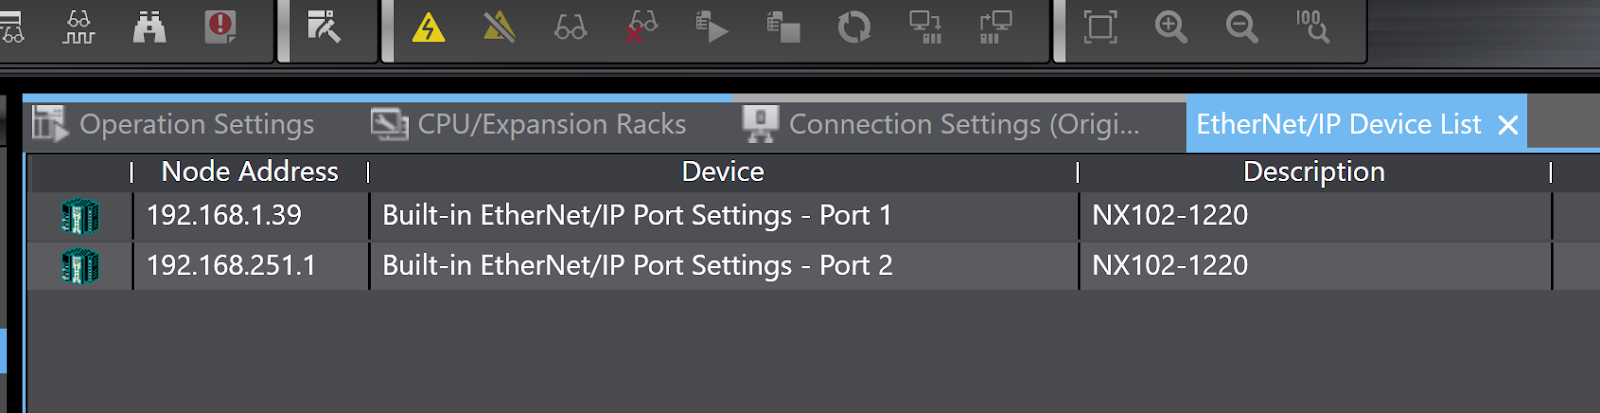Click the Synchronize circular arrows icon
The image size is (1600, 413).
click(x=854, y=27)
